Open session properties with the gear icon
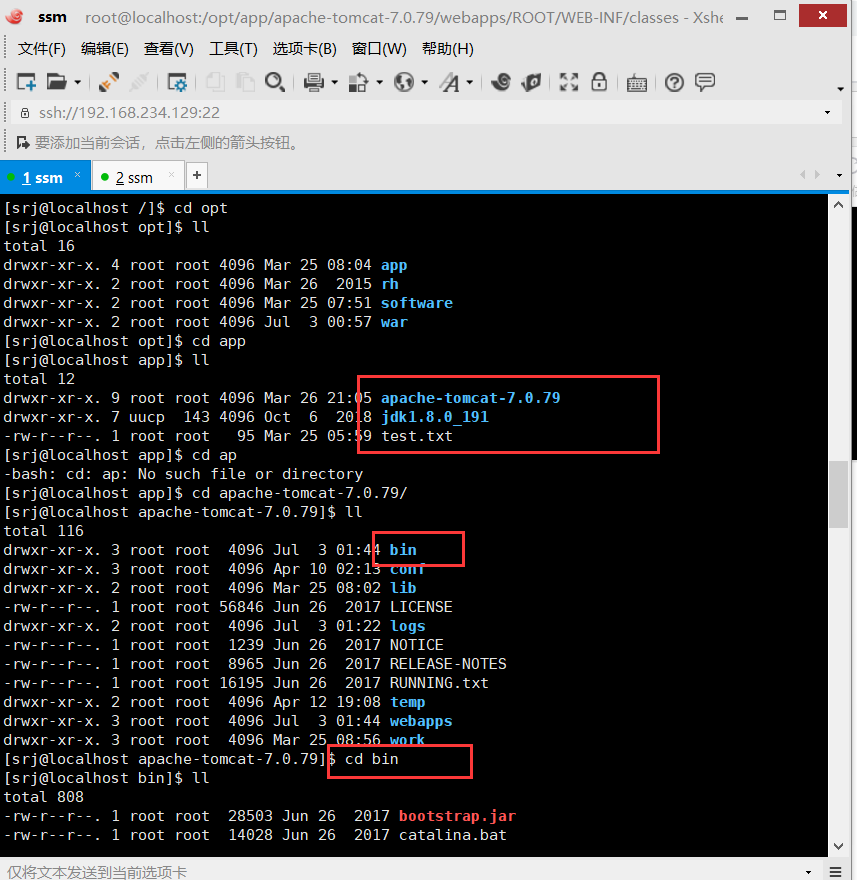This screenshot has height=880, width=857. 177,83
